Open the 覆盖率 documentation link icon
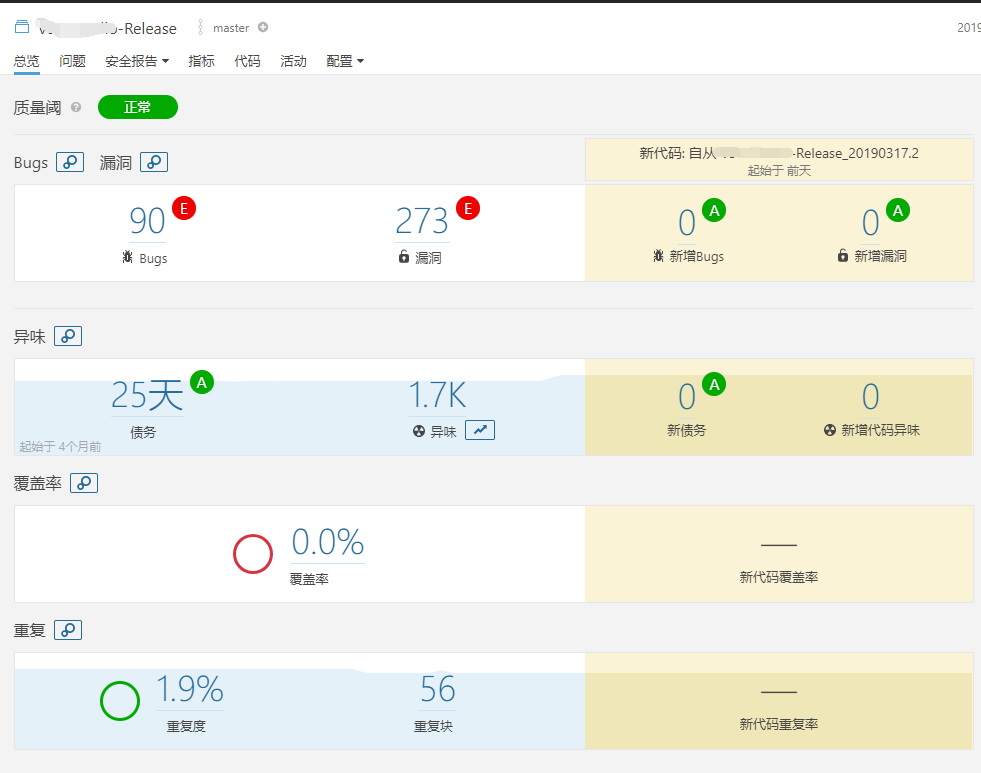Viewport: 981px width, 773px height. (x=84, y=483)
